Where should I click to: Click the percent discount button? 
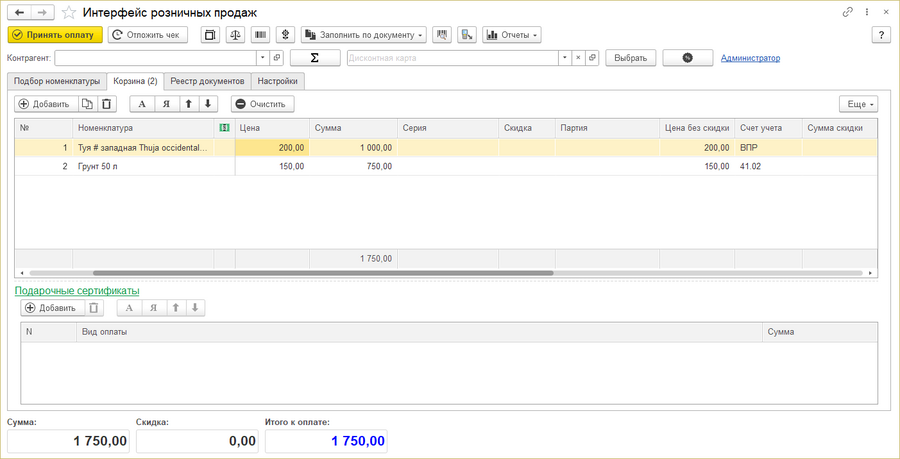(687, 58)
